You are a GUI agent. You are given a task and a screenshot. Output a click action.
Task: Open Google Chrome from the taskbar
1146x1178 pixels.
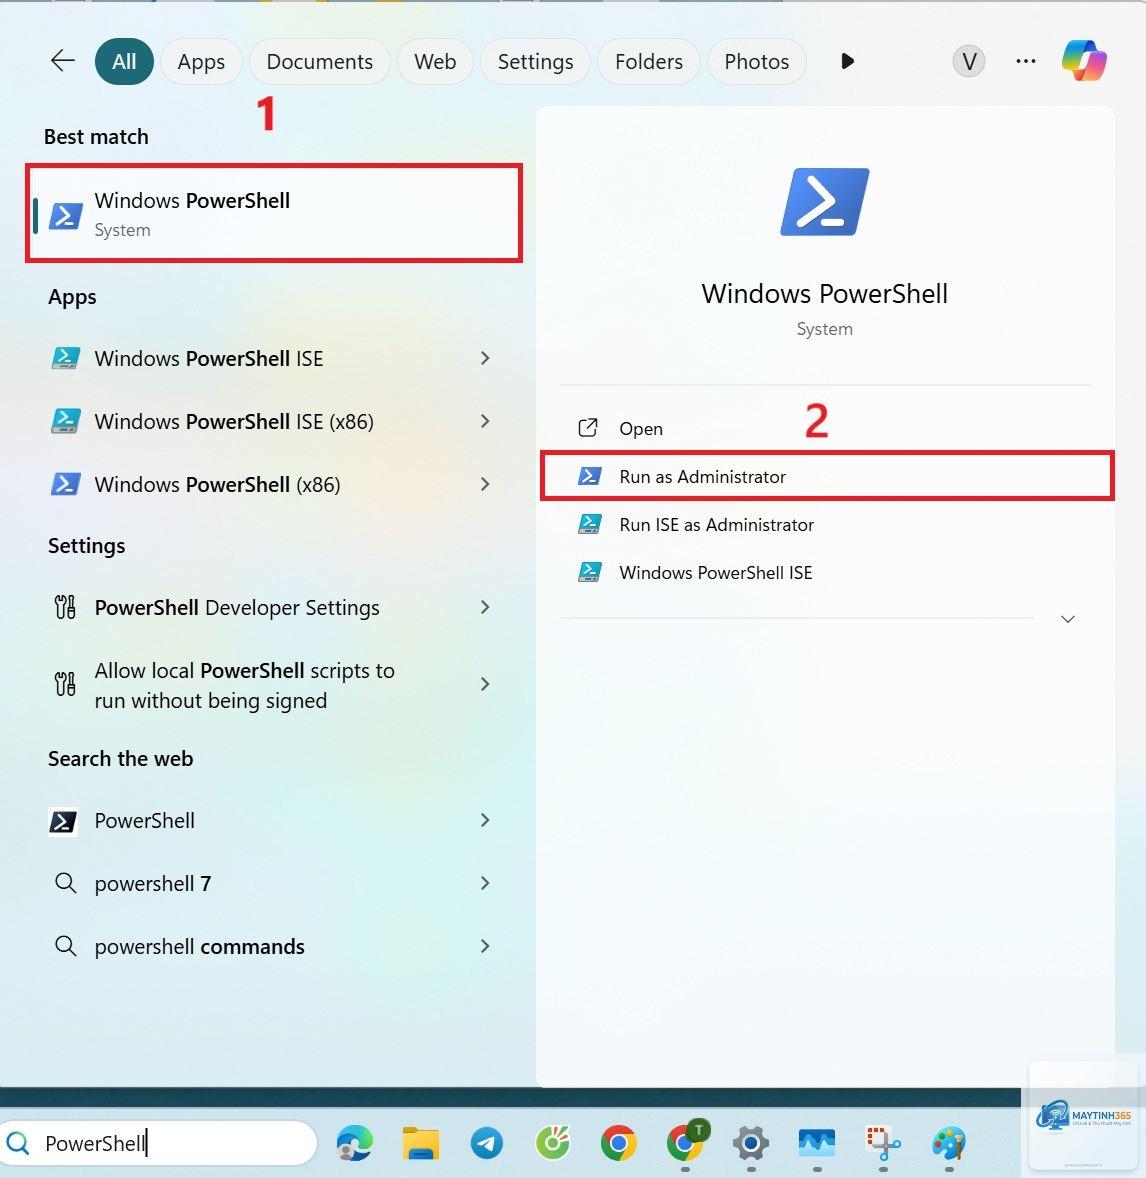click(618, 1143)
